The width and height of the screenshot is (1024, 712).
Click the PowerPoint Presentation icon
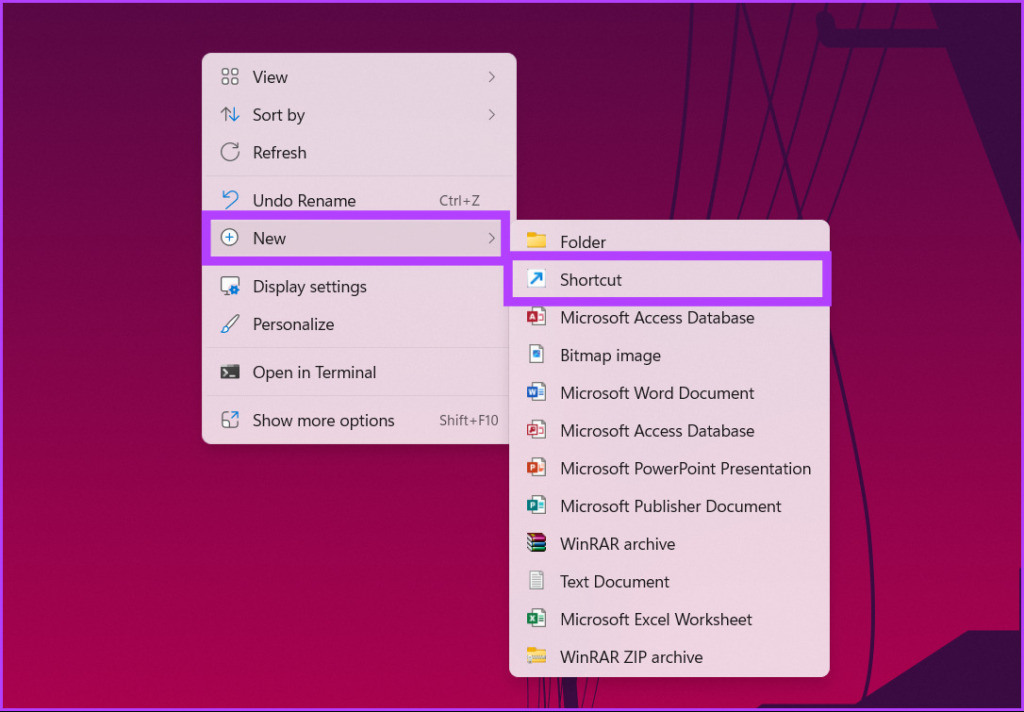click(536, 468)
